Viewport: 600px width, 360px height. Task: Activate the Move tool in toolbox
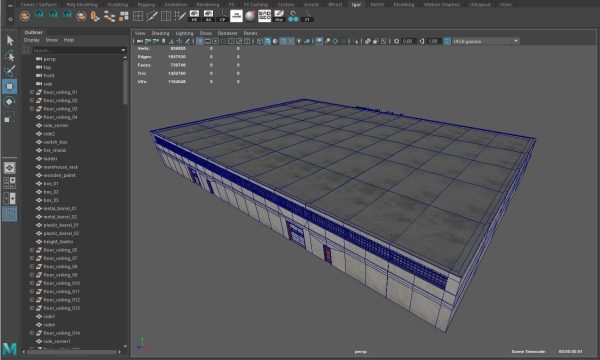(x=10, y=86)
